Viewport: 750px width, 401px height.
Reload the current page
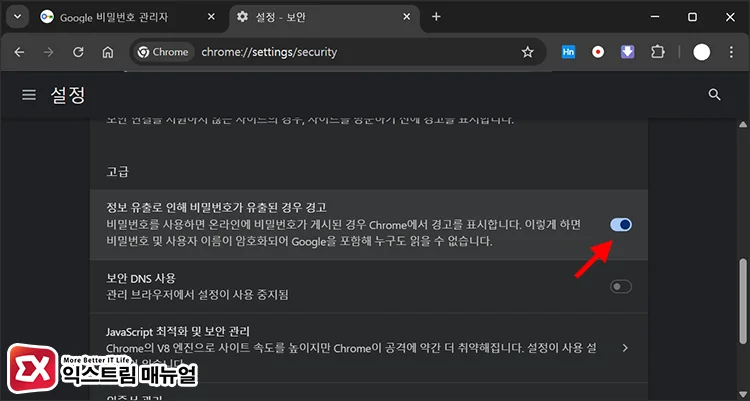[x=78, y=52]
